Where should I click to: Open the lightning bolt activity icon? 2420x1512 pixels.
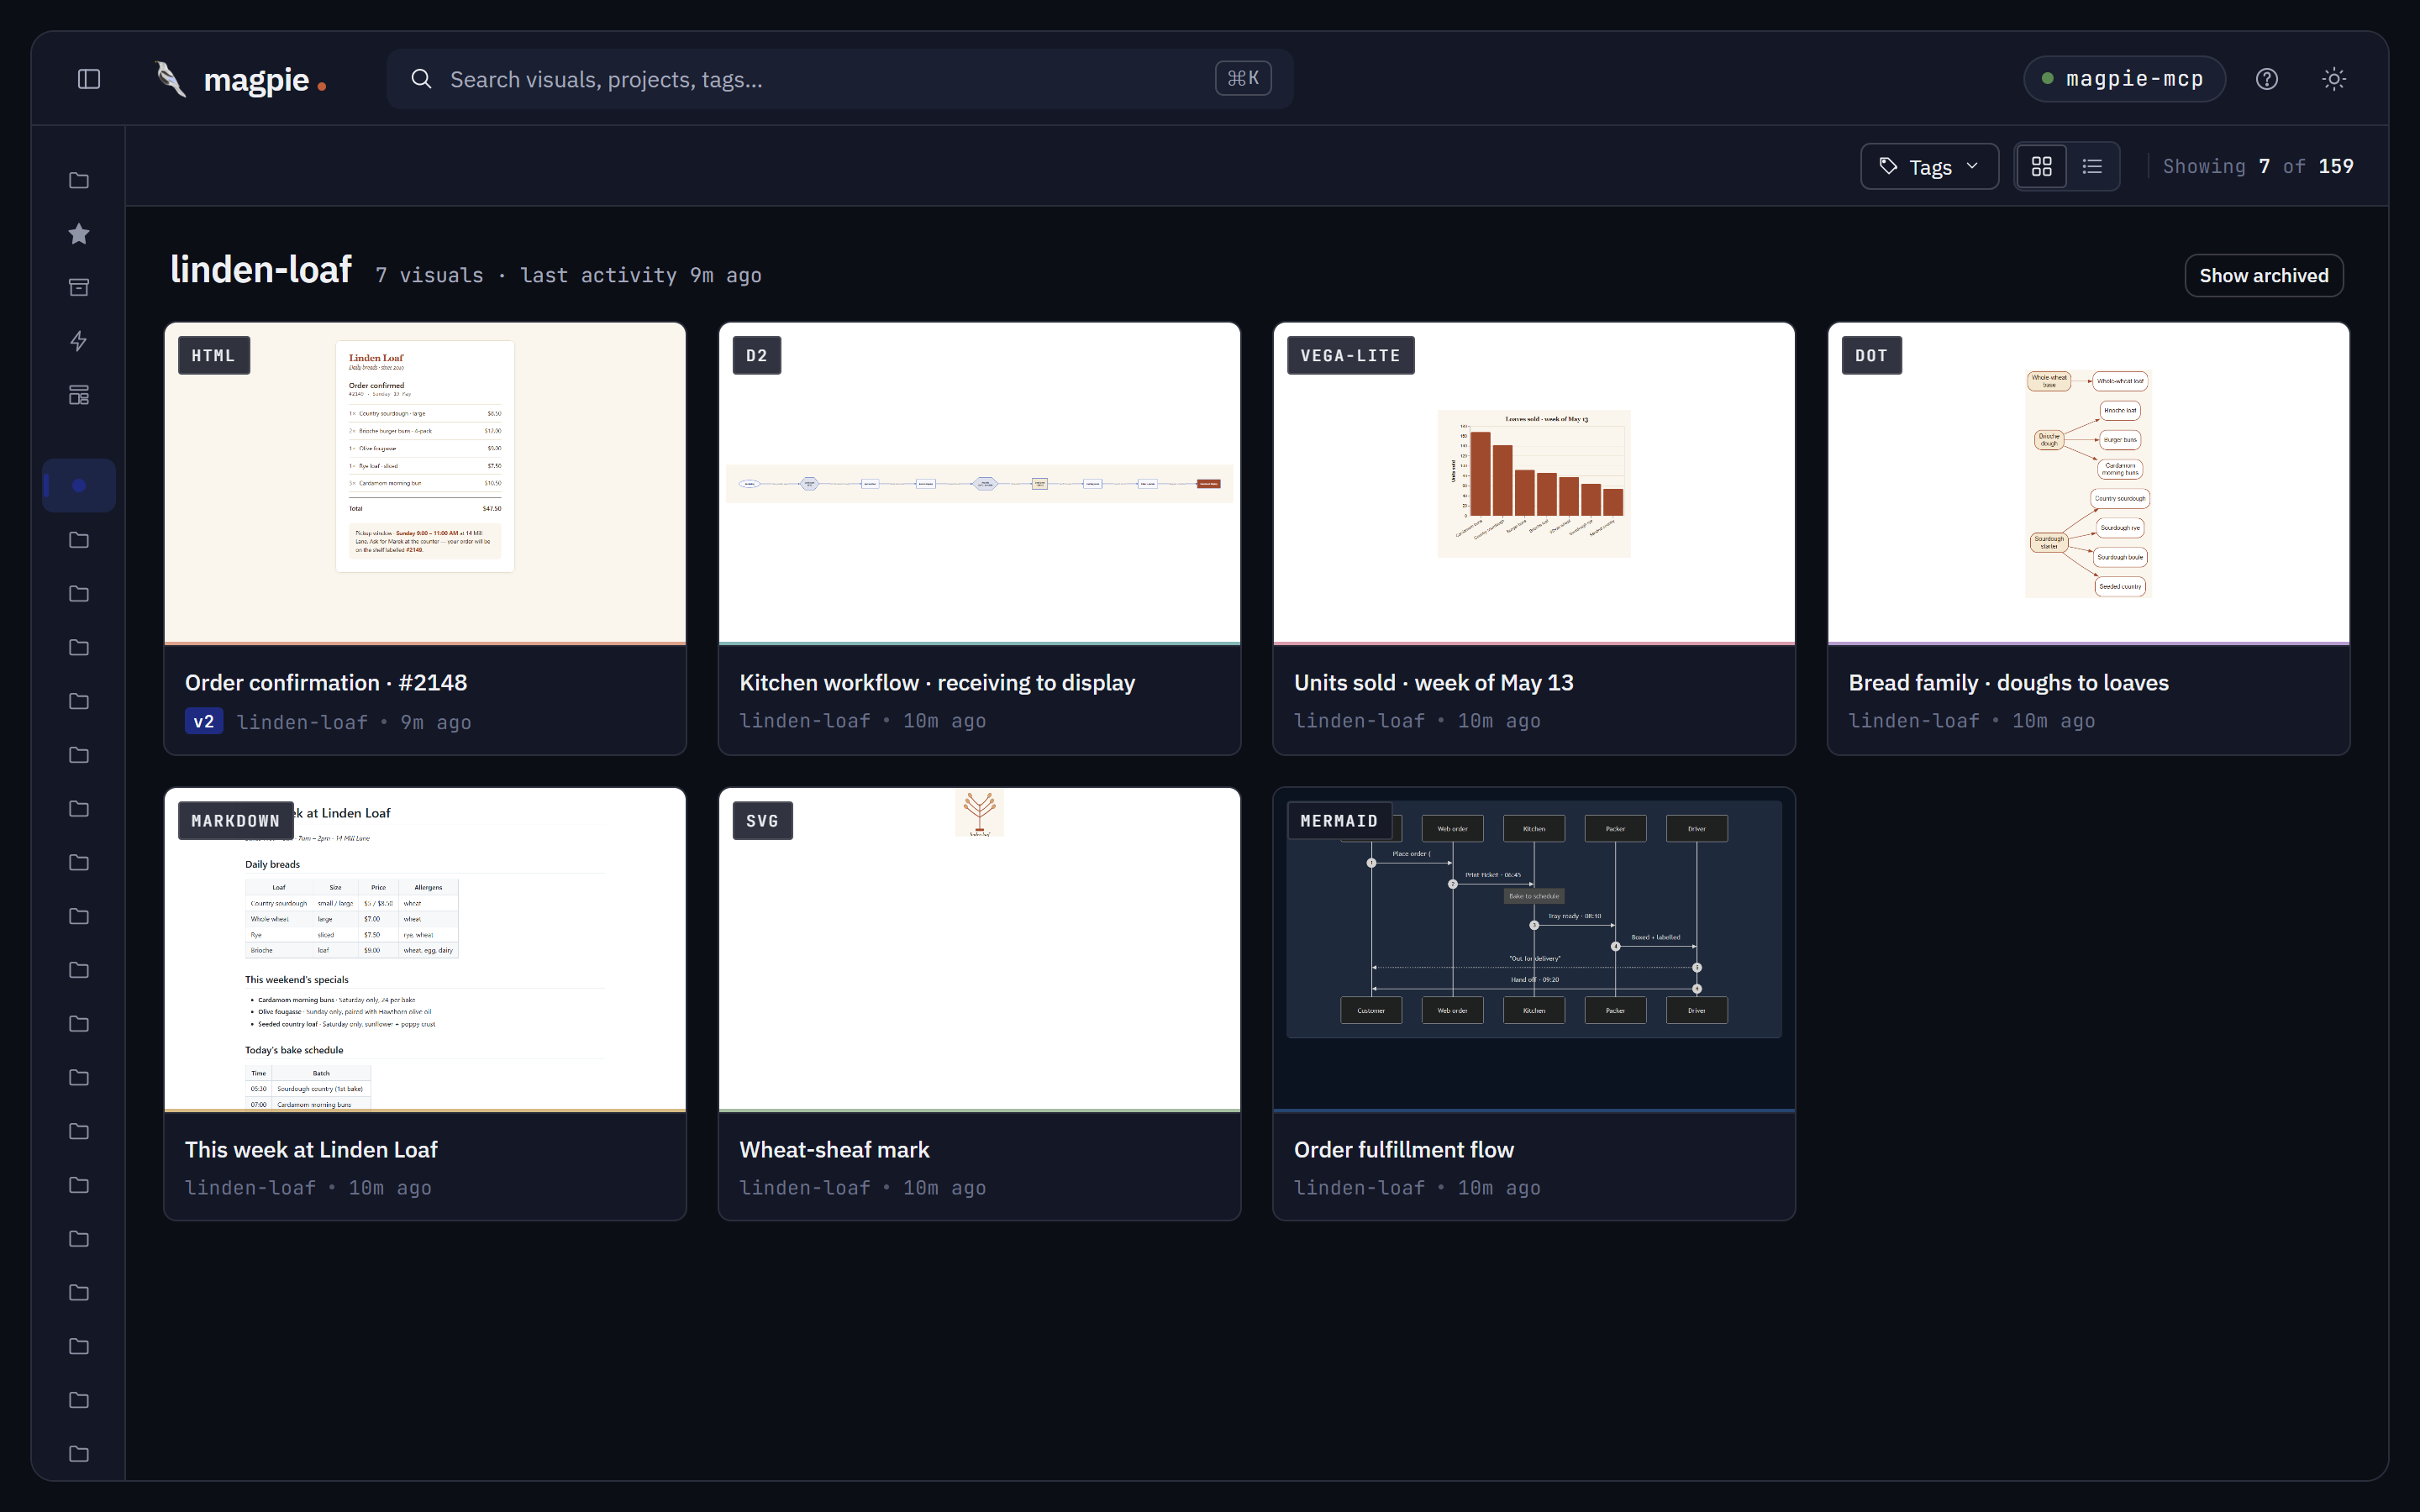[79, 341]
